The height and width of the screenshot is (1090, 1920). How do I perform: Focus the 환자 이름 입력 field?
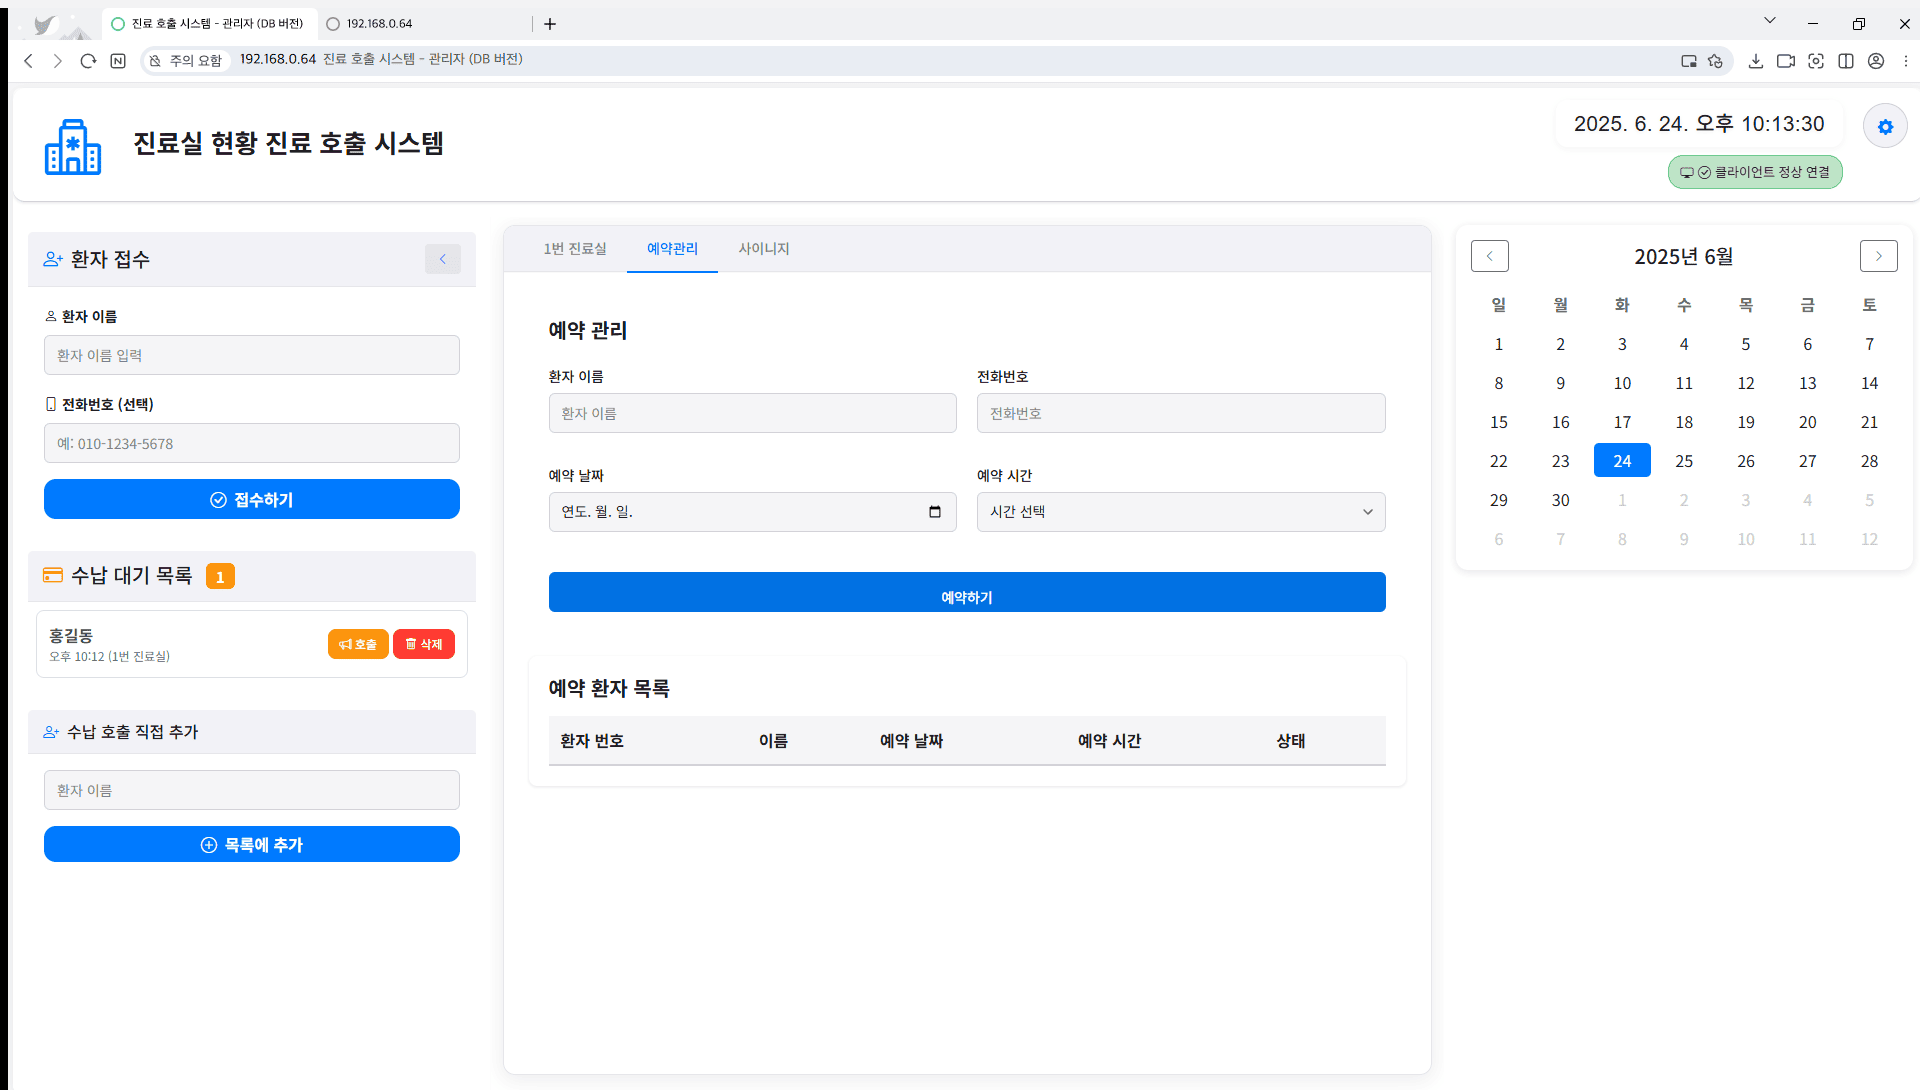point(252,356)
